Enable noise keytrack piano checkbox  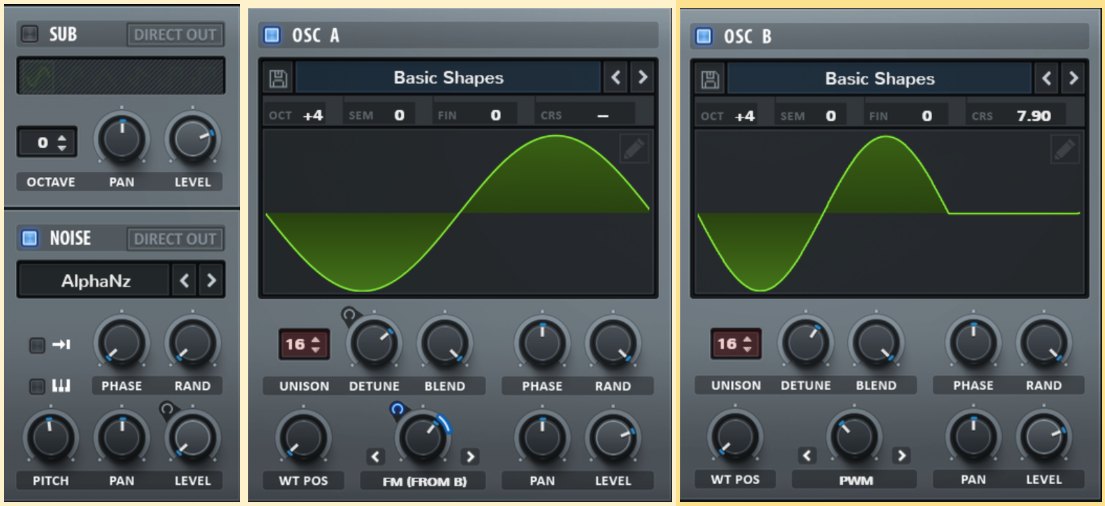pyautogui.click(x=37, y=385)
